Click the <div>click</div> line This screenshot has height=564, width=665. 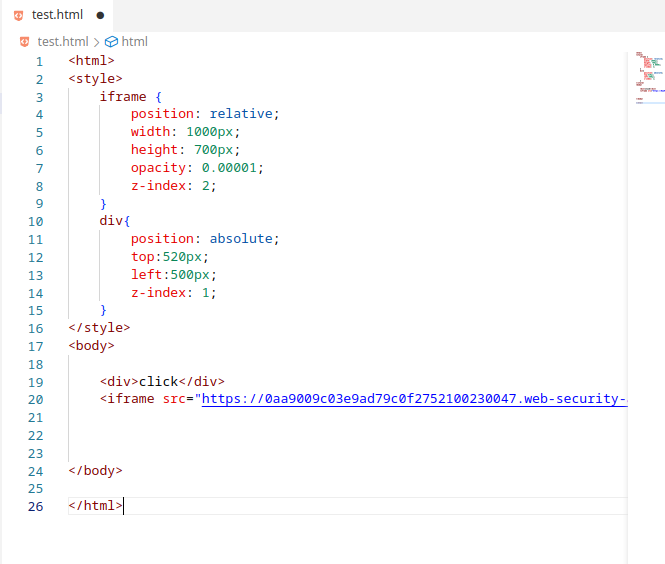(x=162, y=382)
